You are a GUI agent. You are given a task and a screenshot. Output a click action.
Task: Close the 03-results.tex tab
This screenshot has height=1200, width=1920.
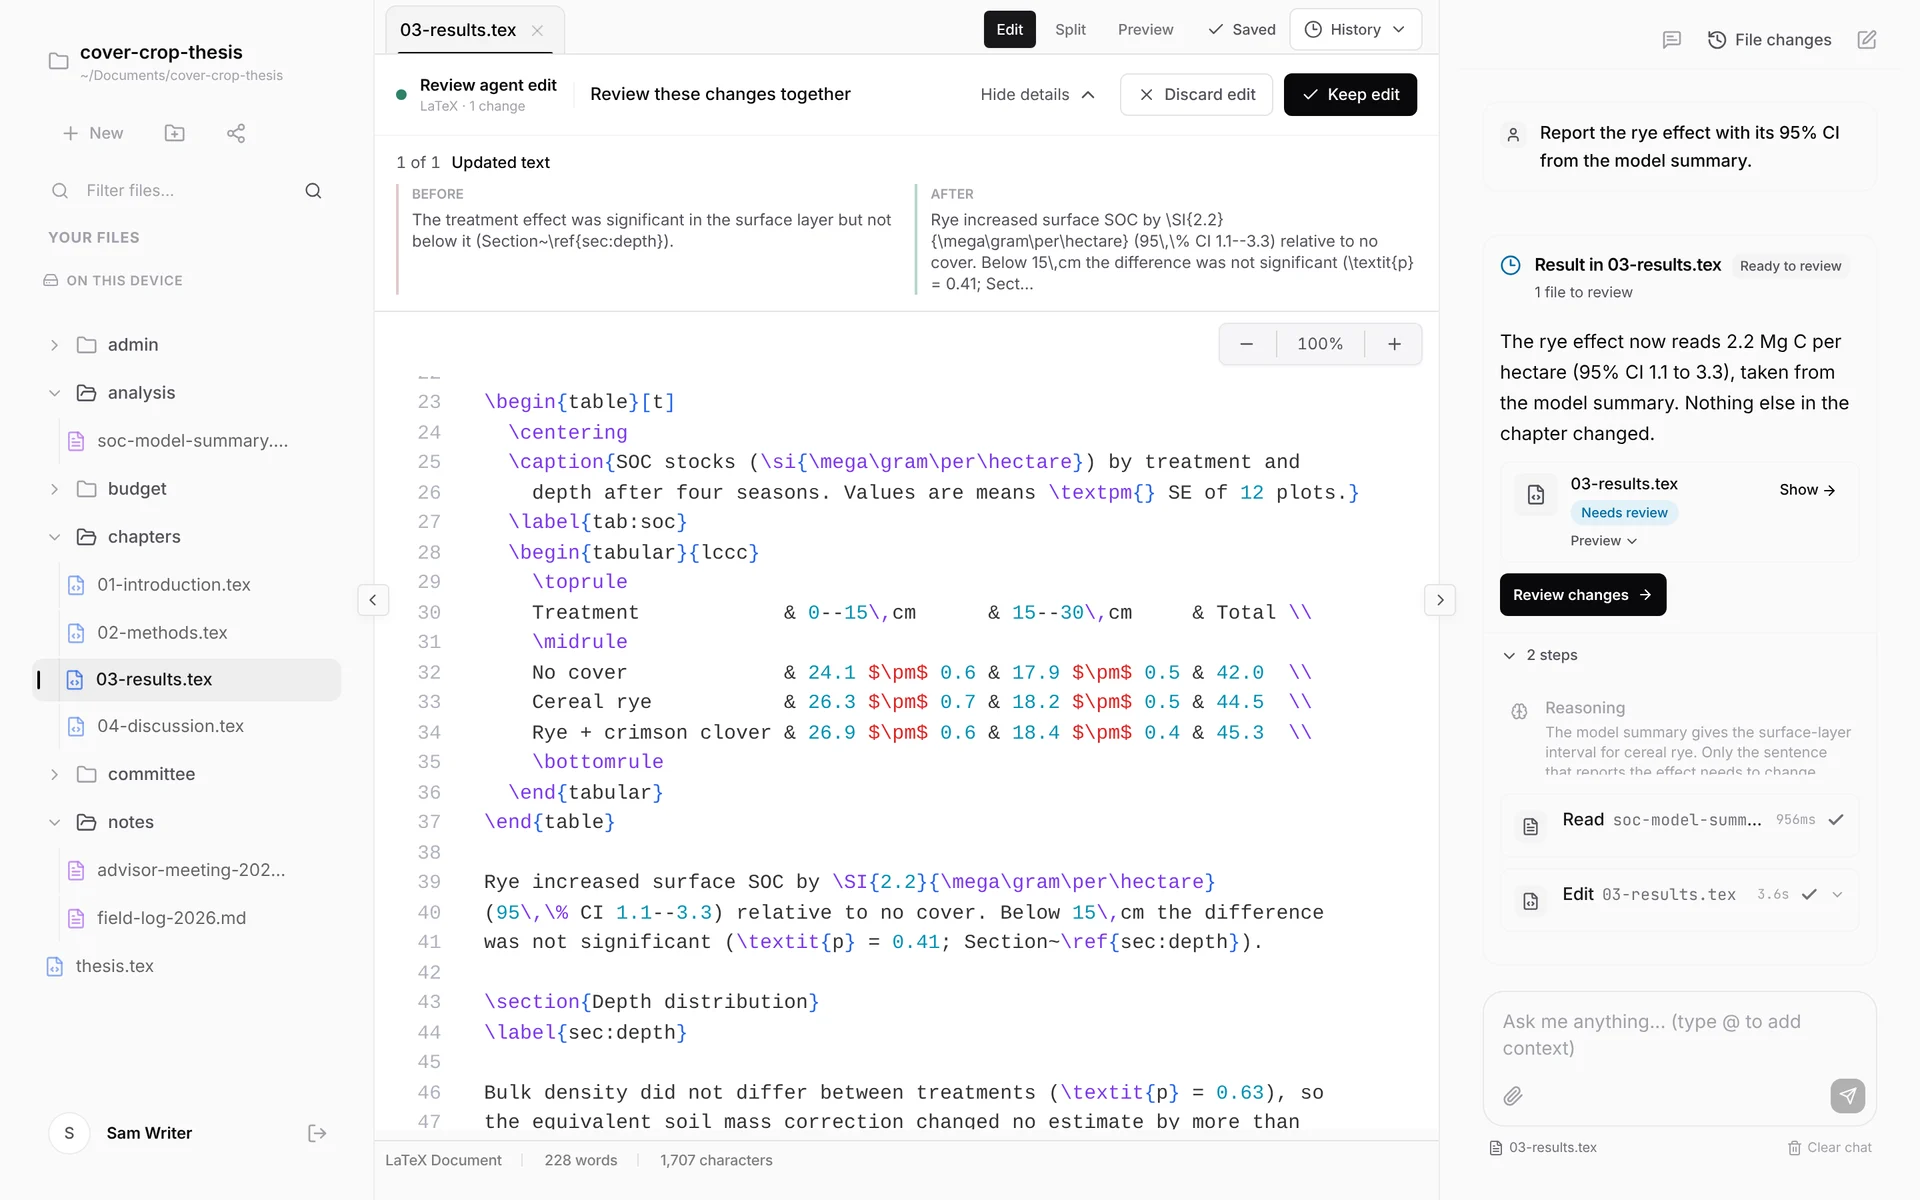(x=538, y=30)
